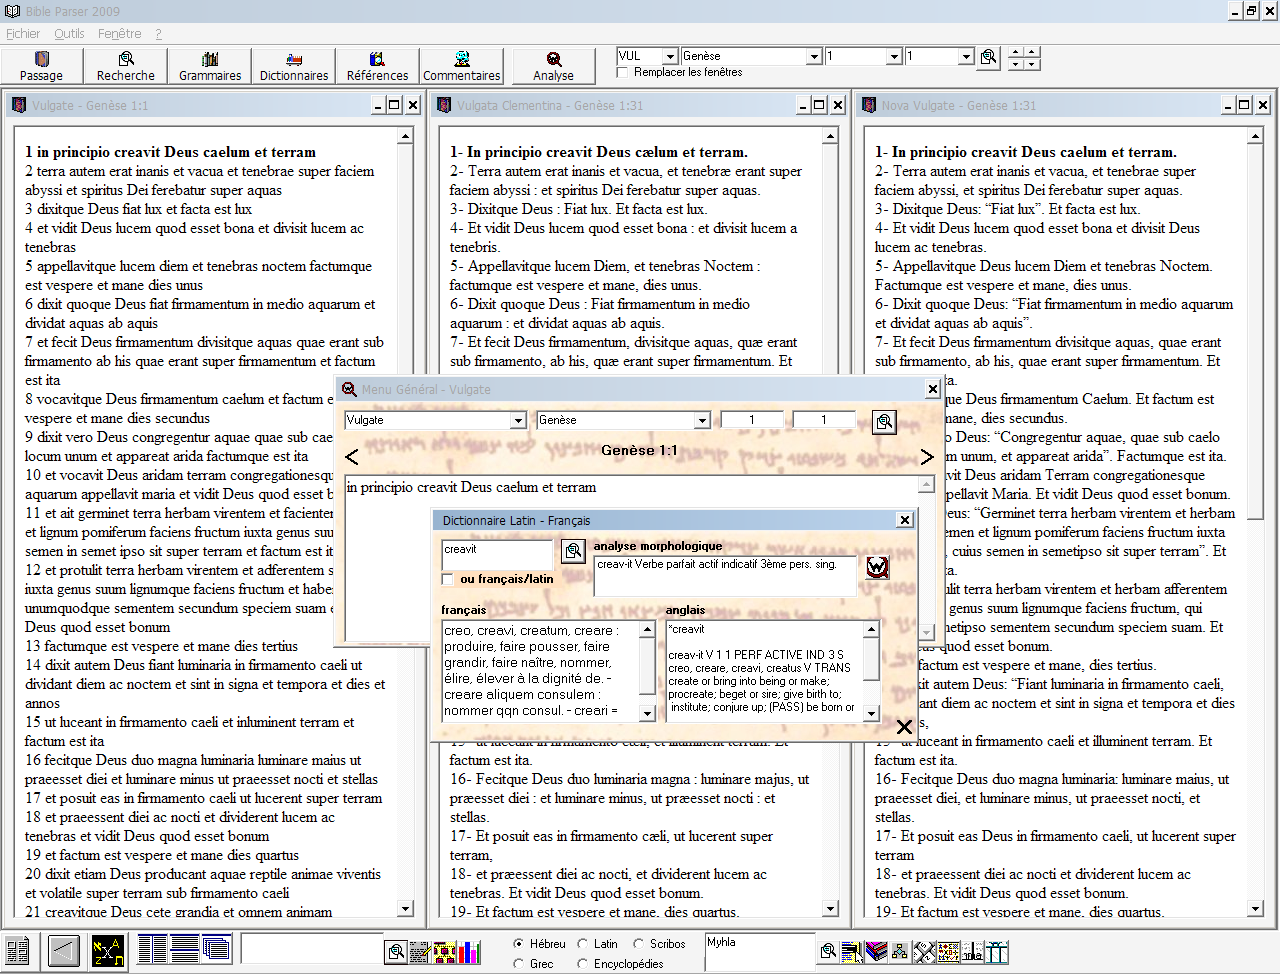Click the Myhla text field

point(760,951)
